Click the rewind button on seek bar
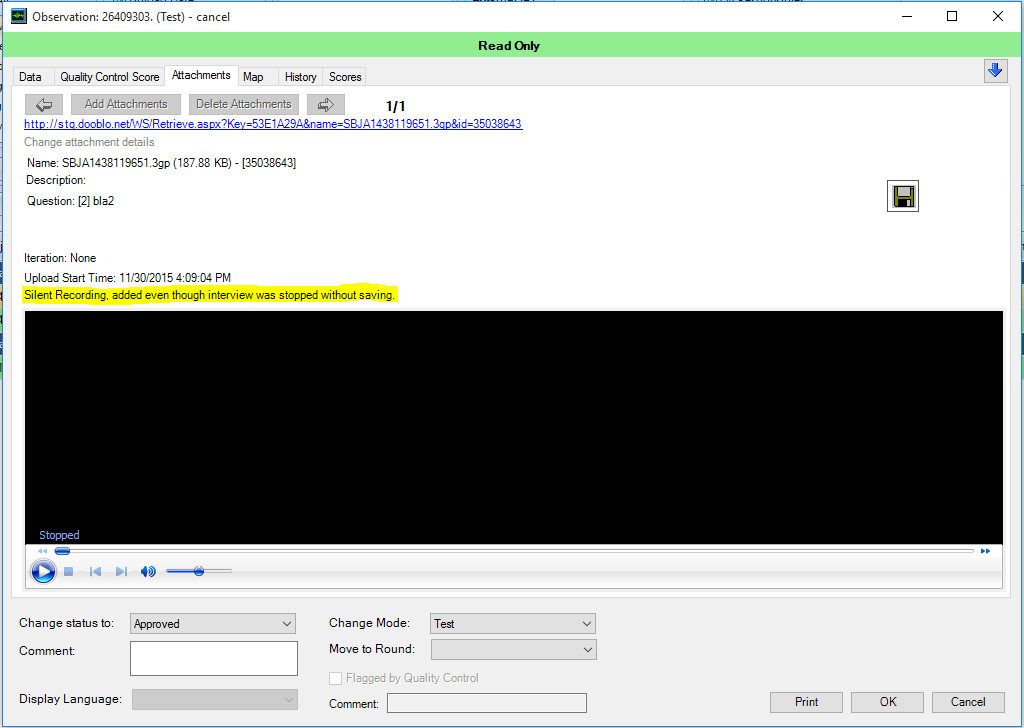 coord(43,551)
